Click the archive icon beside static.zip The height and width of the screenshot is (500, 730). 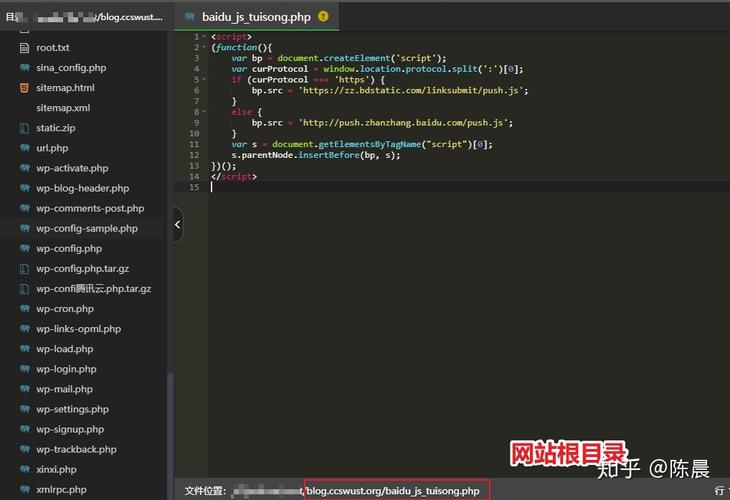[x=24, y=128]
